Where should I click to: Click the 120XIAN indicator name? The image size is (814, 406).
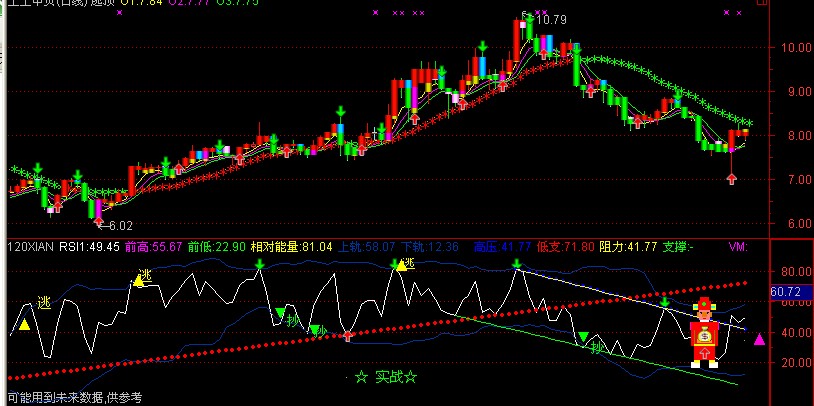(30, 246)
